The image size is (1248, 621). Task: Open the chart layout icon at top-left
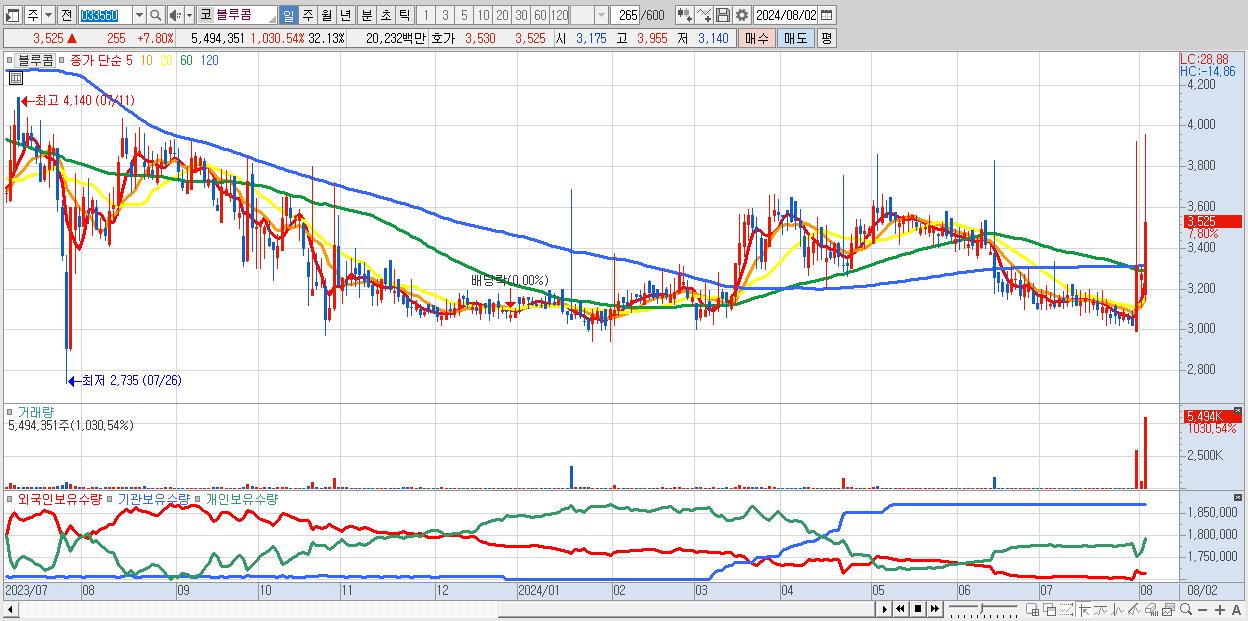point(12,15)
